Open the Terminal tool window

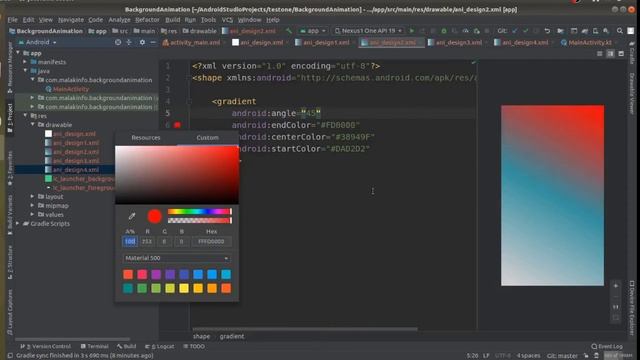[x=94, y=347]
